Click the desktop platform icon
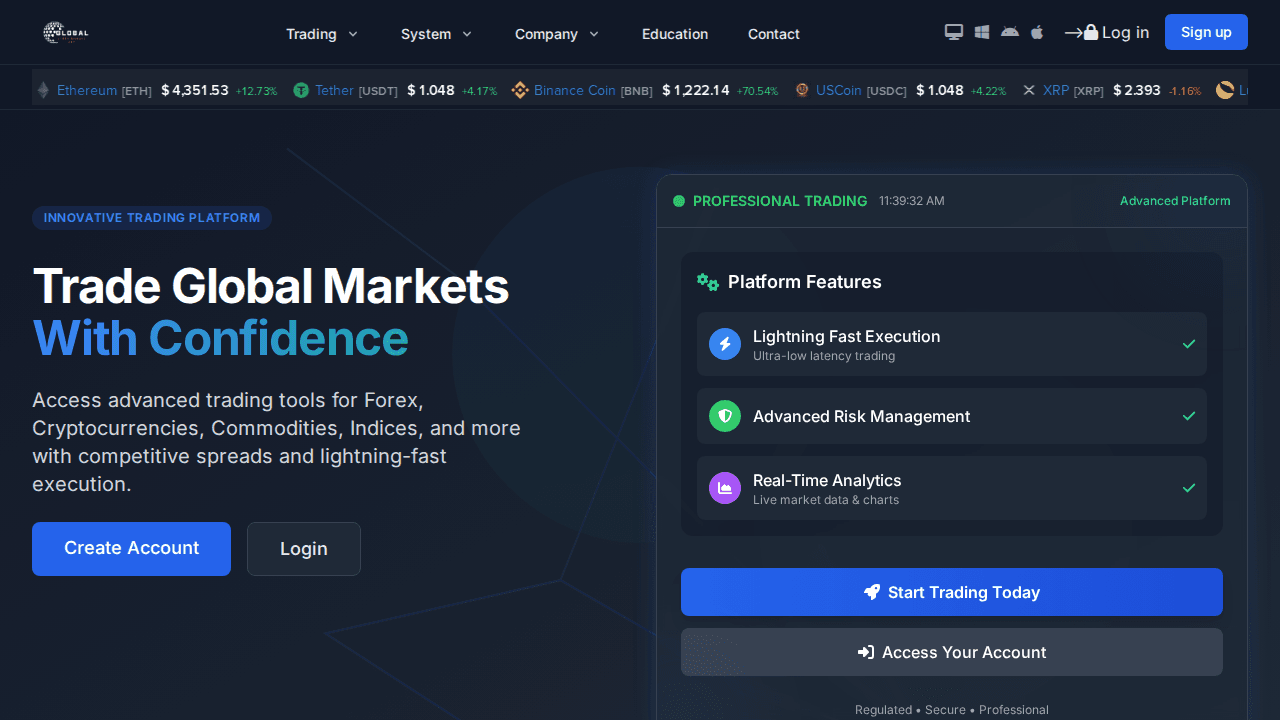 tap(954, 32)
